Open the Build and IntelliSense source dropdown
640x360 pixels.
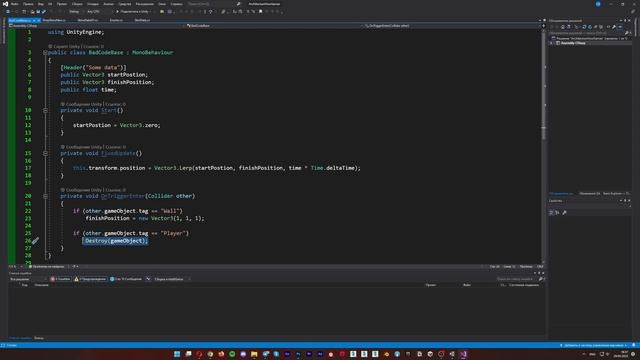(x=172, y=279)
